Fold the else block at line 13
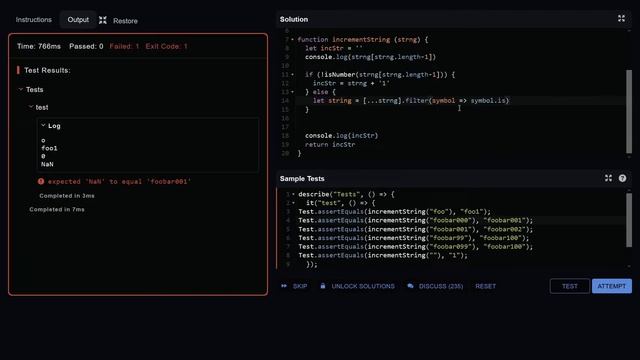The width and height of the screenshot is (640, 360). (x=292, y=92)
